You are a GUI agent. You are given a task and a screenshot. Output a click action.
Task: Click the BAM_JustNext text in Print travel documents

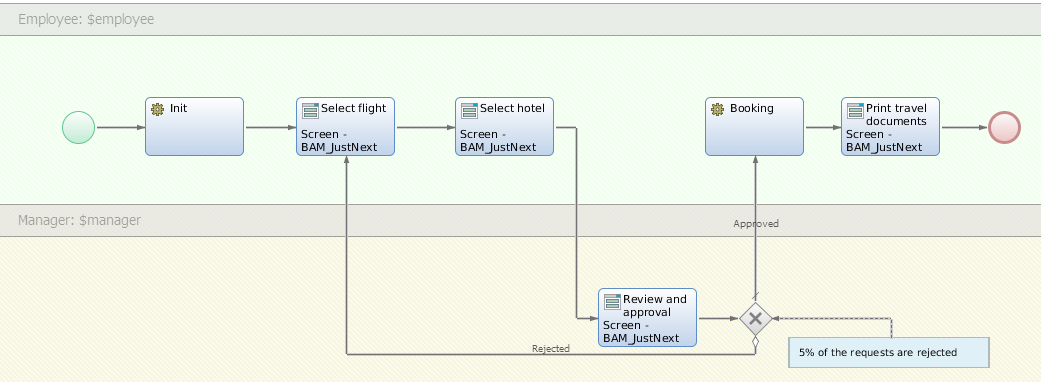click(x=884, y=147)
